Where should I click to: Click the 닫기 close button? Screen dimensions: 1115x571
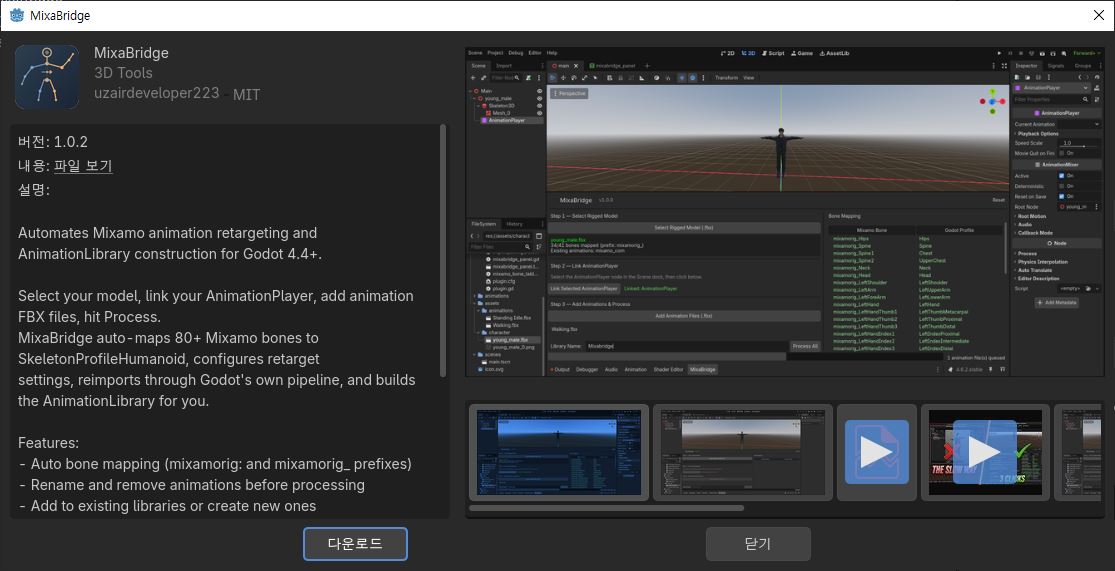[758, 544]
